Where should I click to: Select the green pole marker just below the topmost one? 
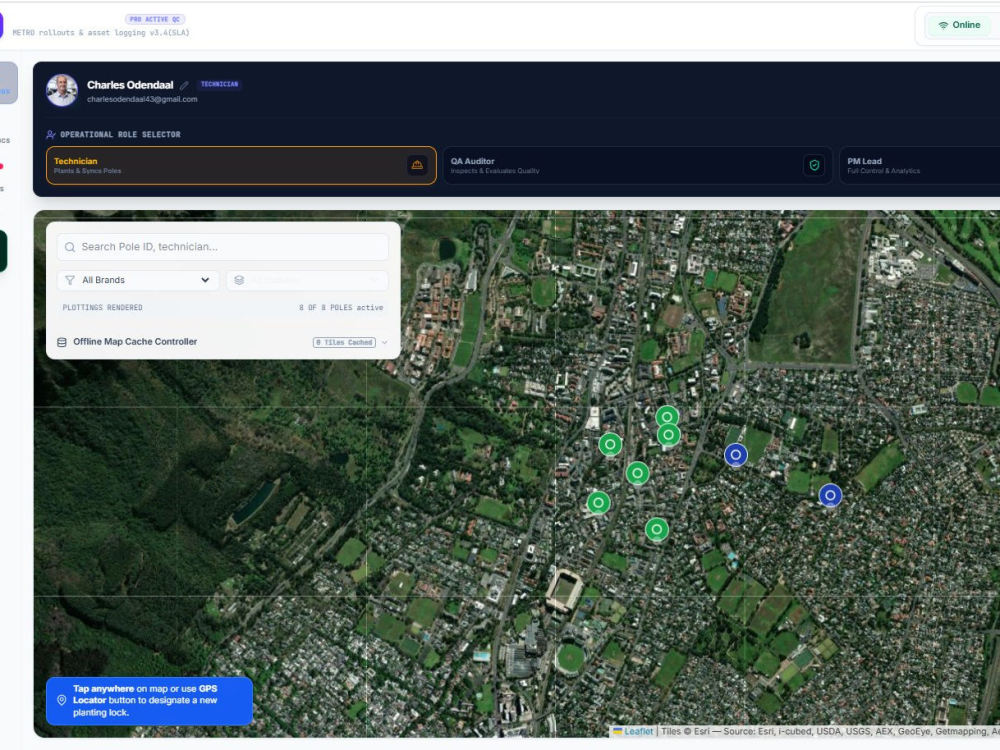tap(668, 435)
